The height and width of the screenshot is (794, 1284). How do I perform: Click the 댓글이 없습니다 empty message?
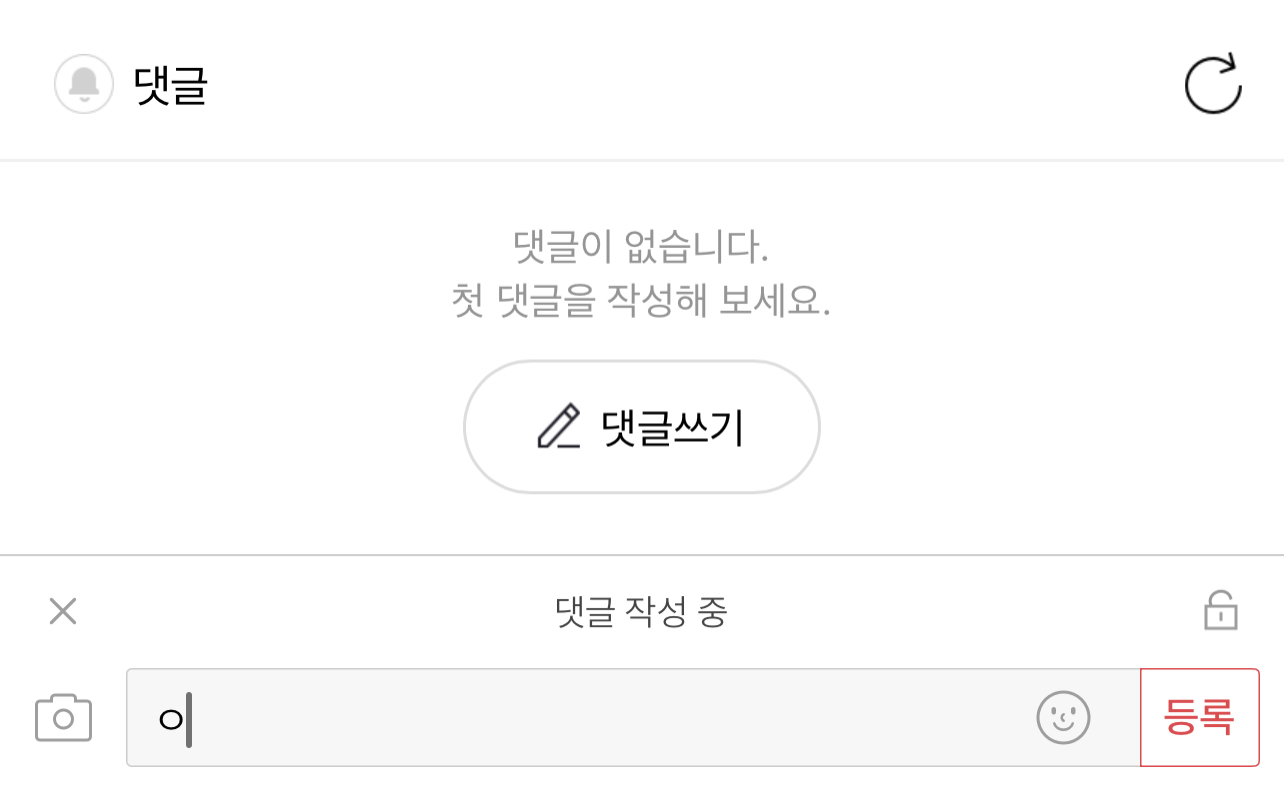pos(640,246)
